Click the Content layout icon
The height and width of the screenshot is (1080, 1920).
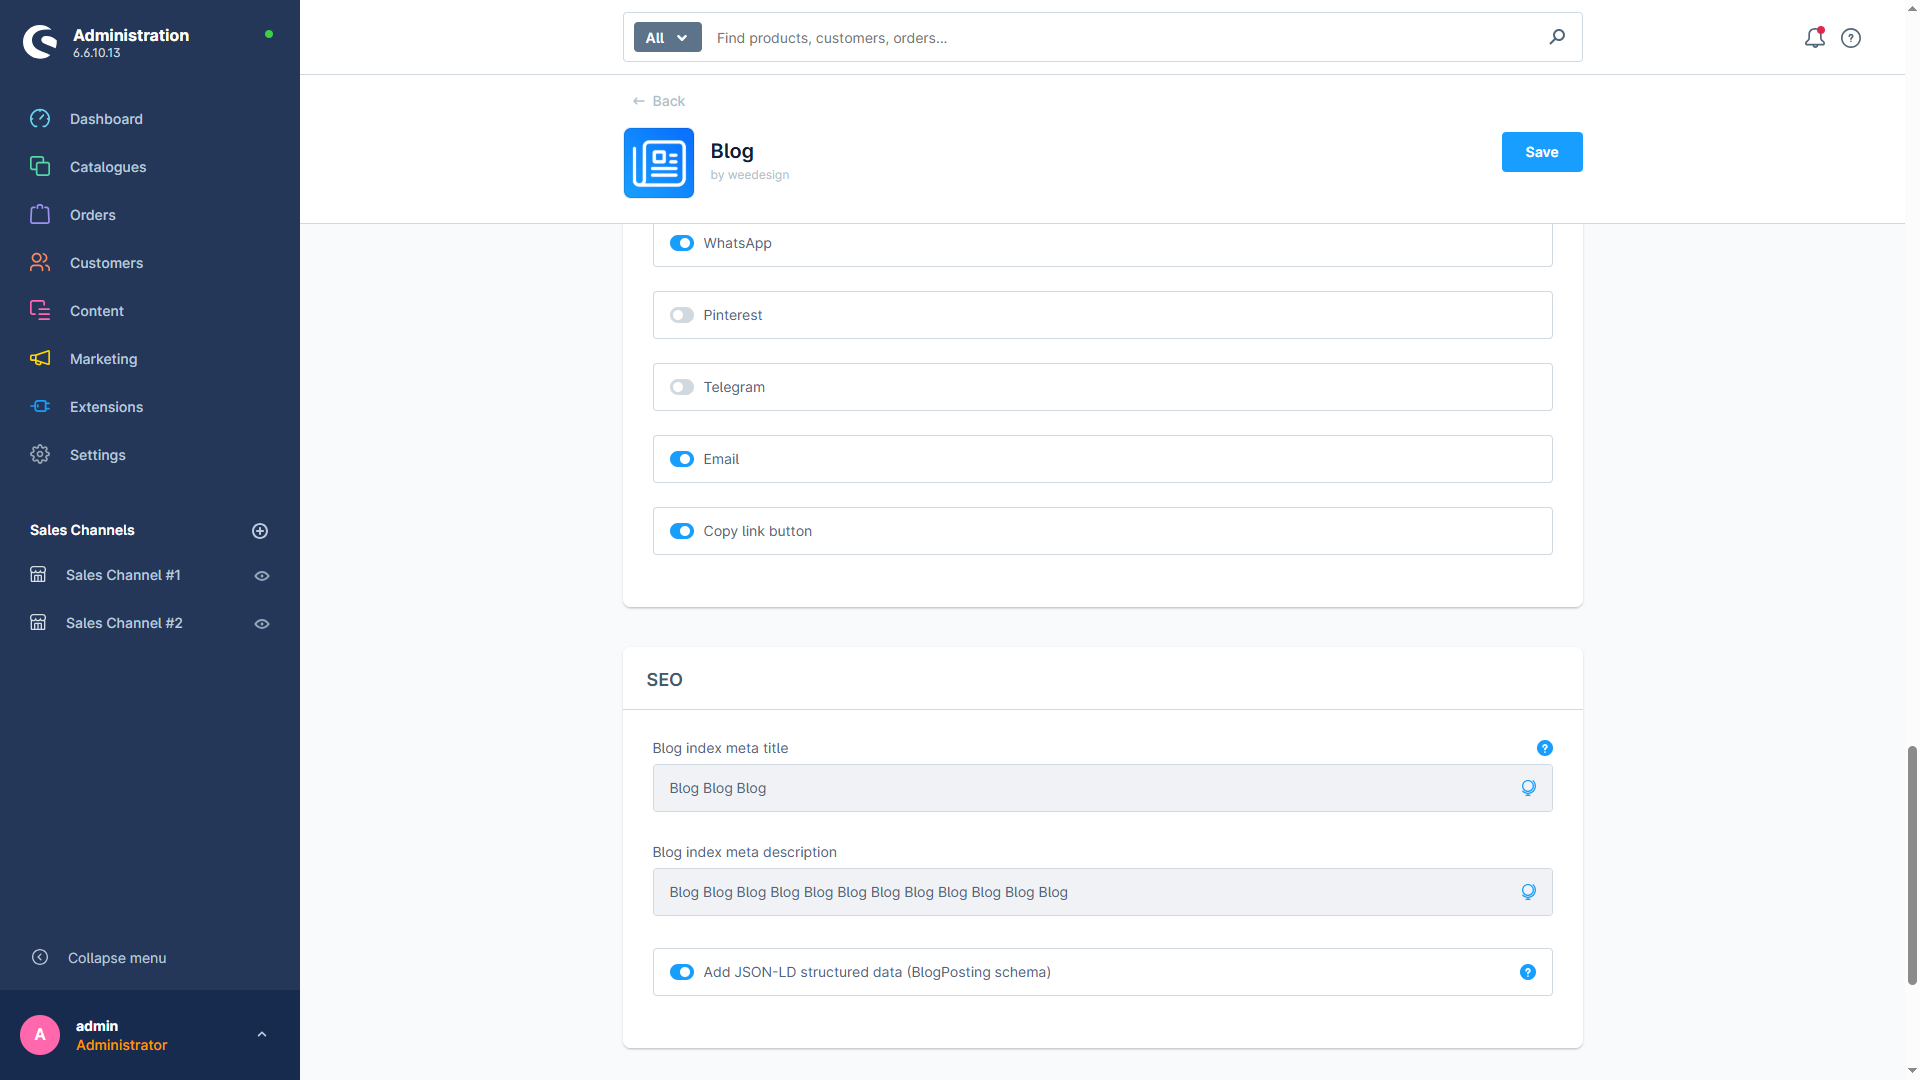pyautogui.click(x=40, y=311)
